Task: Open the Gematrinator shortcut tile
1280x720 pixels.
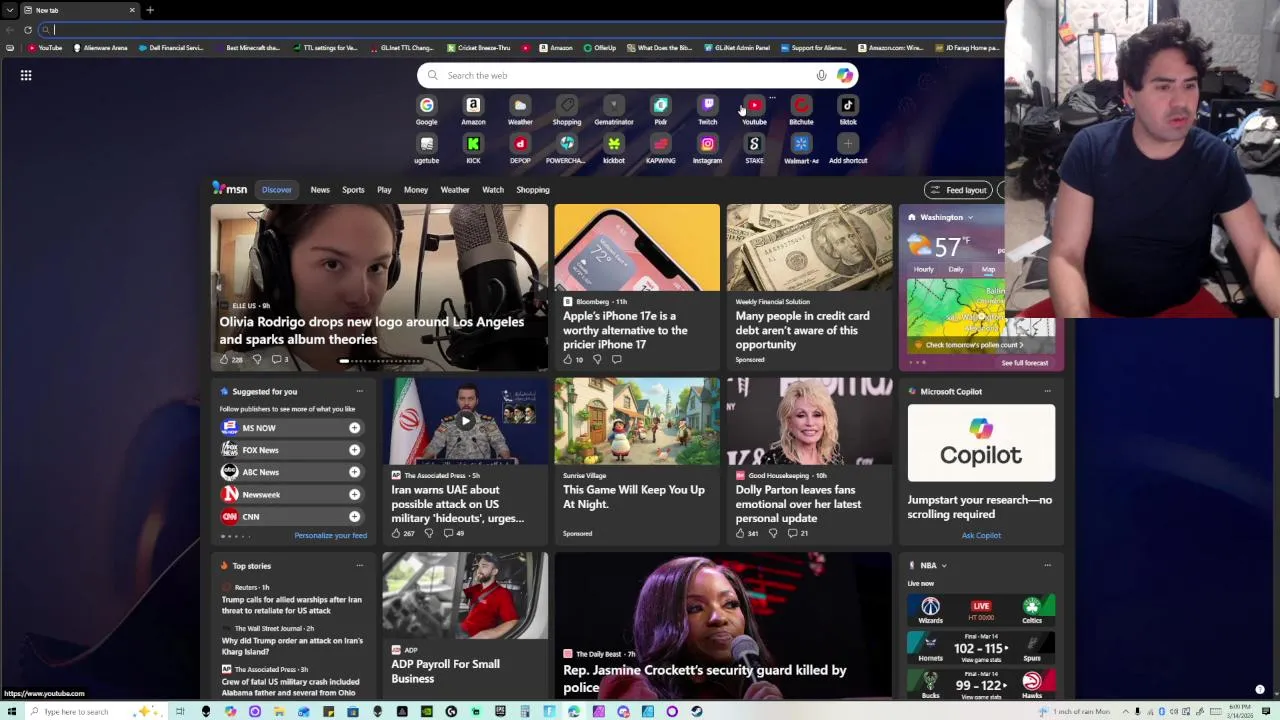Action: point(614,110)
